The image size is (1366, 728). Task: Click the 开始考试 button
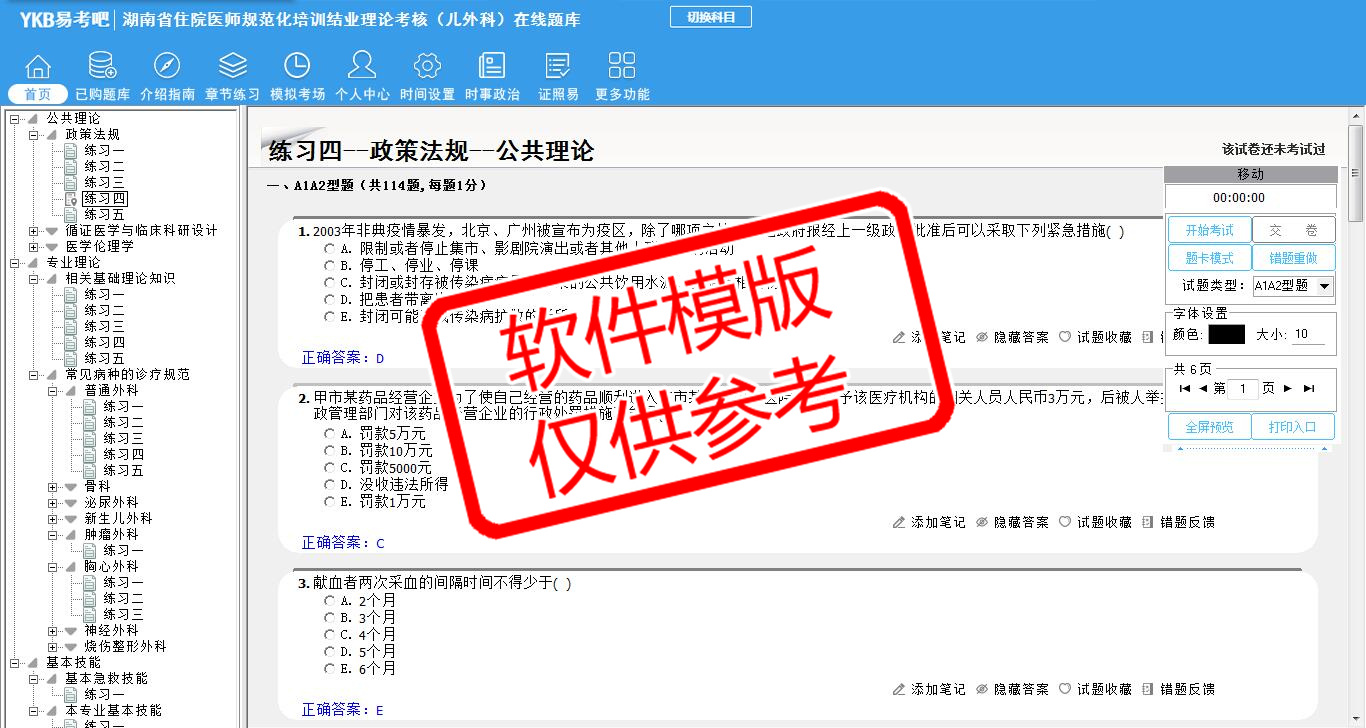(1209, 230)
